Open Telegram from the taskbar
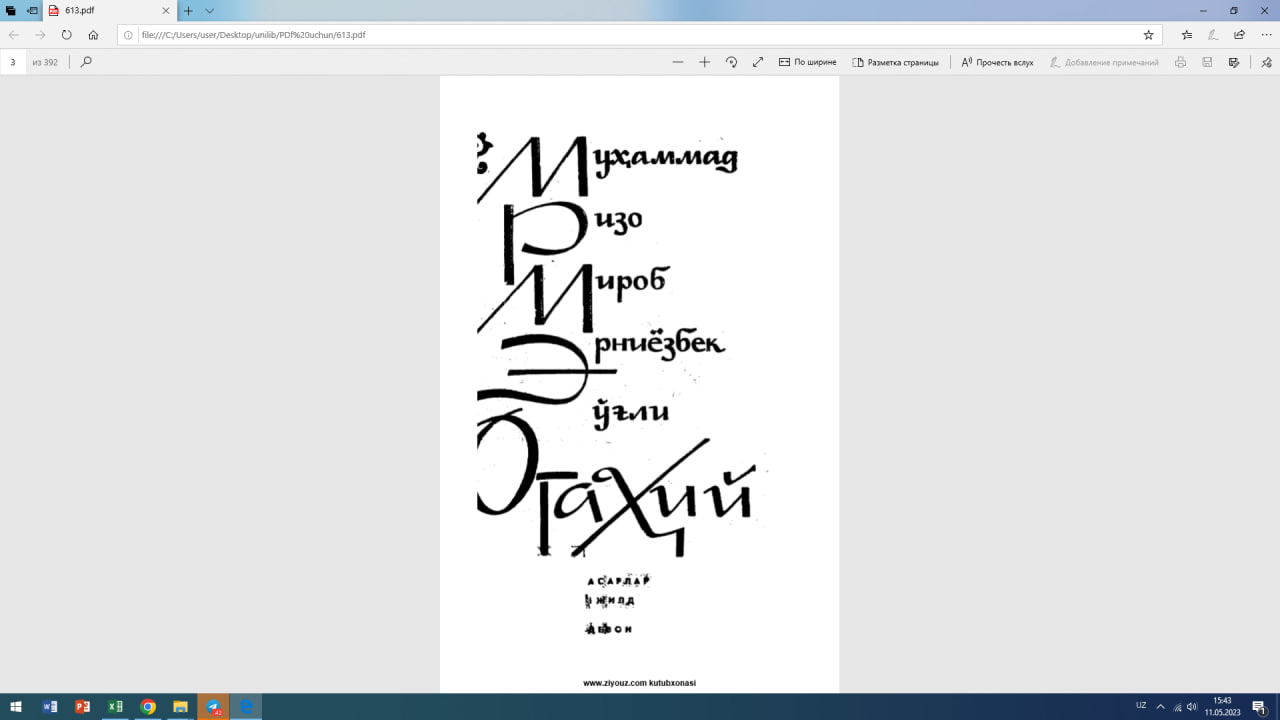Screen dimensions: 1280x720 click(213, 707)
